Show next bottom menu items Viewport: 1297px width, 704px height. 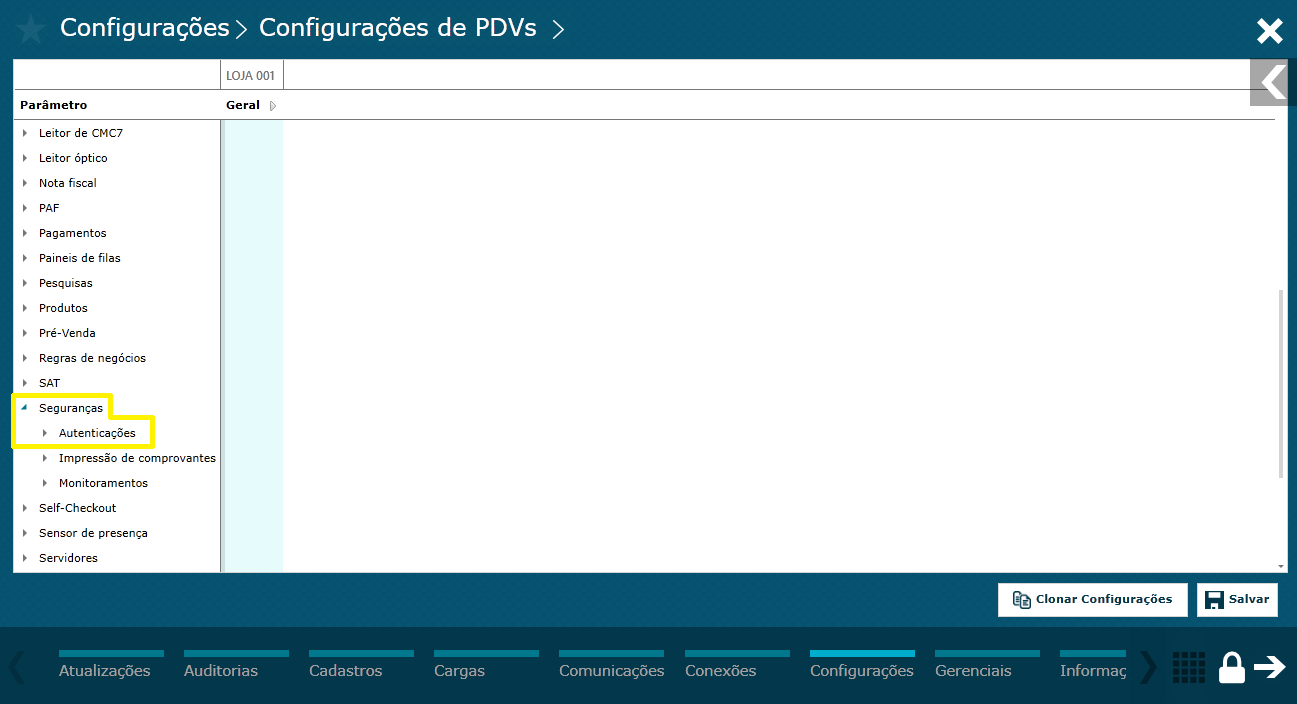point(1148,667)
